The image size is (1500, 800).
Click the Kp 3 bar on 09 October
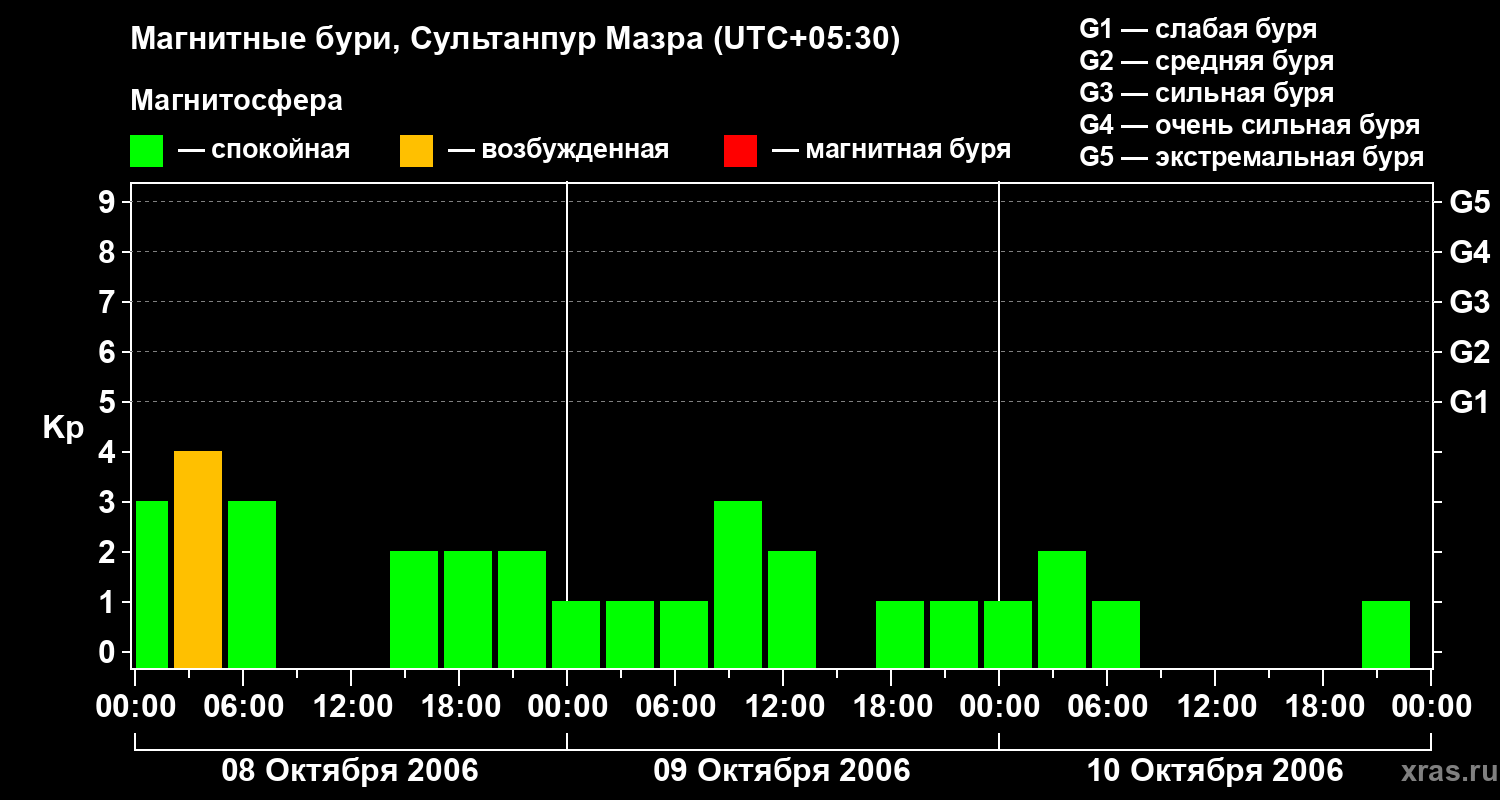[738, 585]
